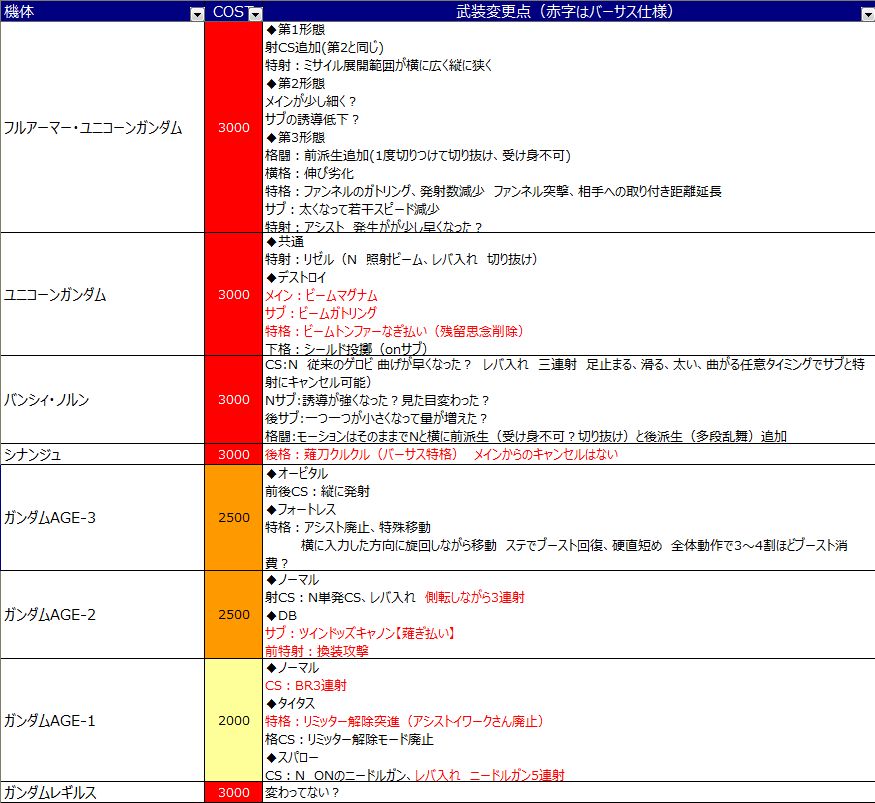Select the red 3000 cost cell for フルアーマー・ユニコーンガンダム
875x803 pixels.
click(234, 127)
